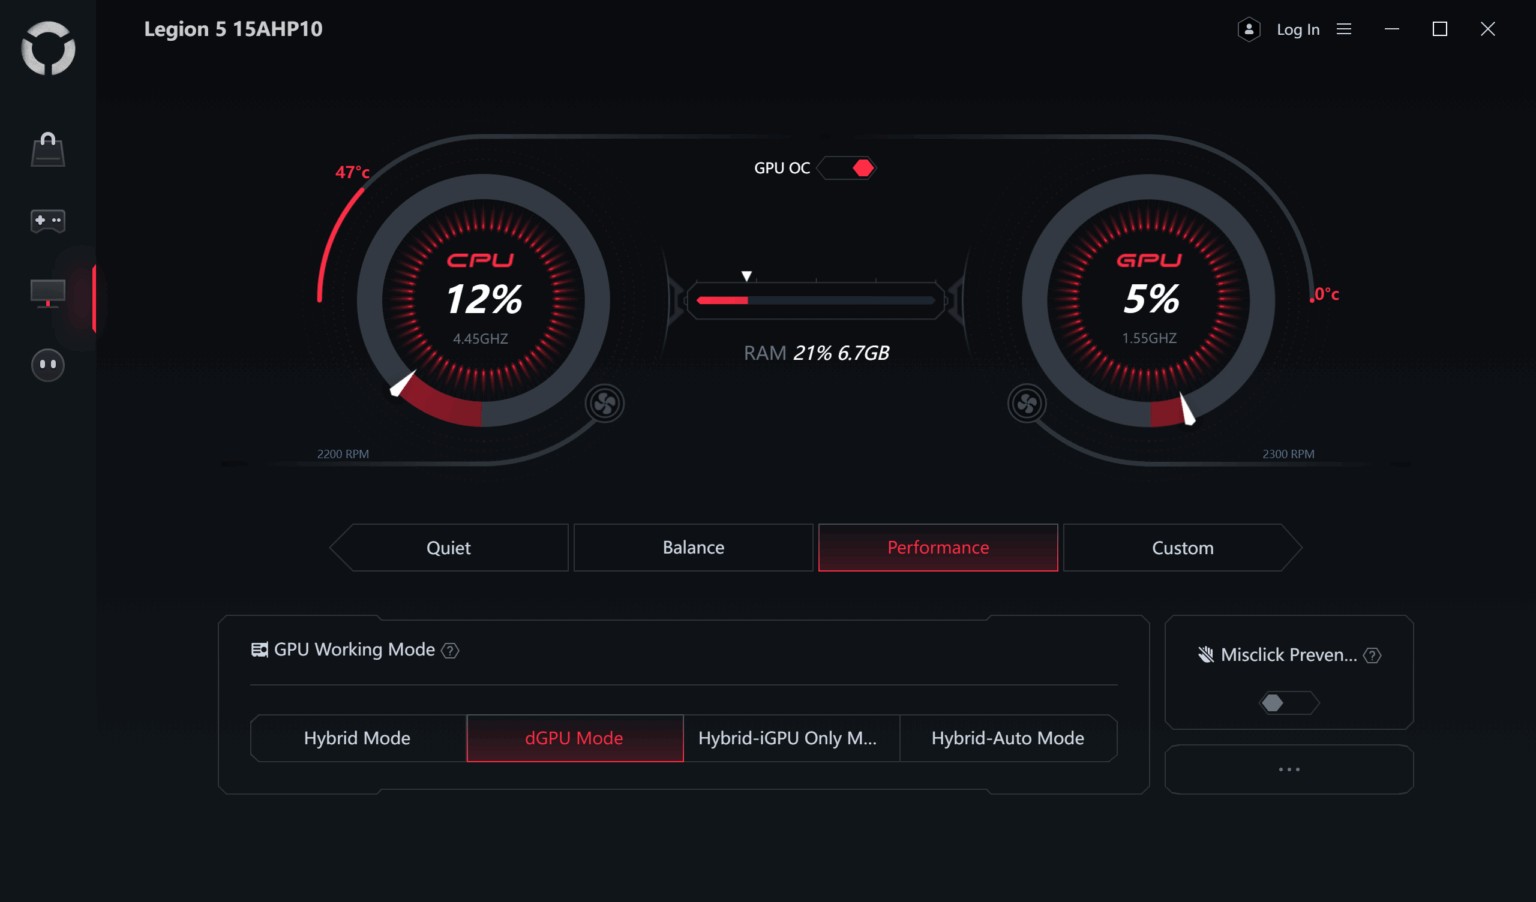1536x902 pixels.
Task: Open the hamburger menu next to Log In
Action: point(1344,30)
